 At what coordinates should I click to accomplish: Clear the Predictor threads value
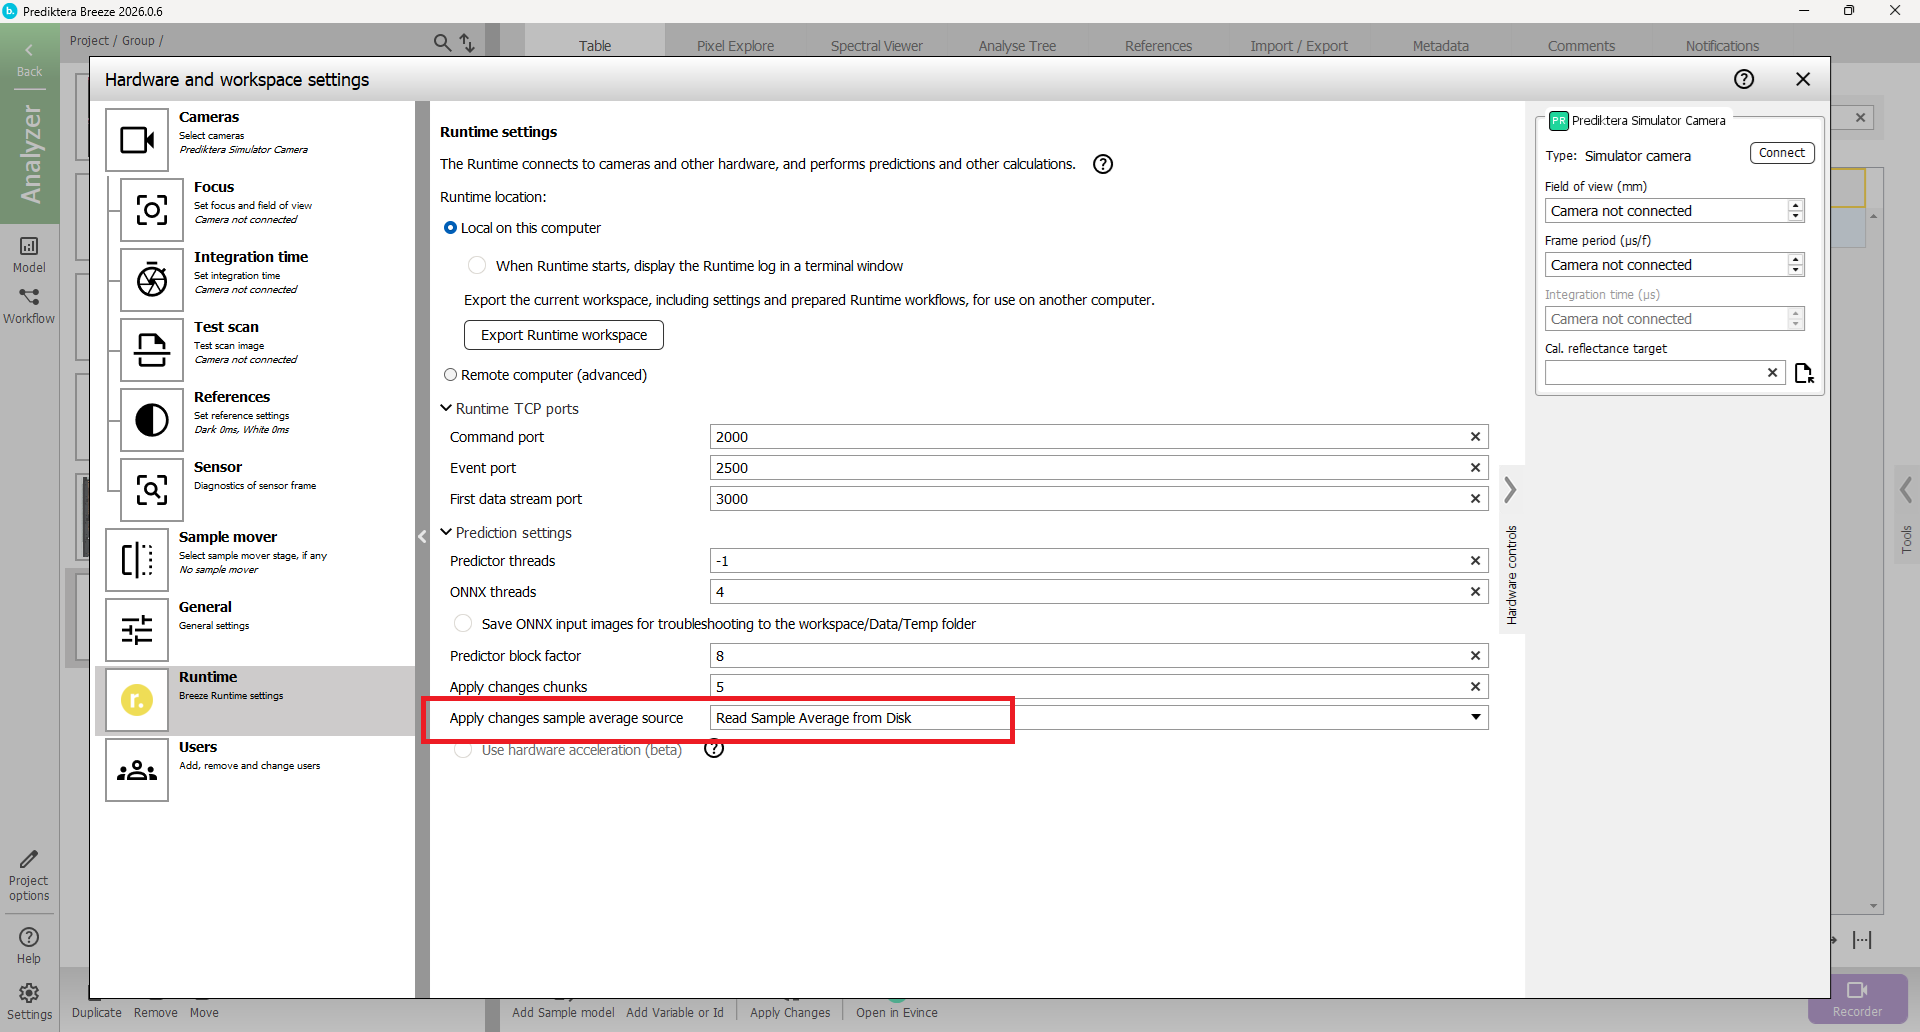pos(1475,561)
